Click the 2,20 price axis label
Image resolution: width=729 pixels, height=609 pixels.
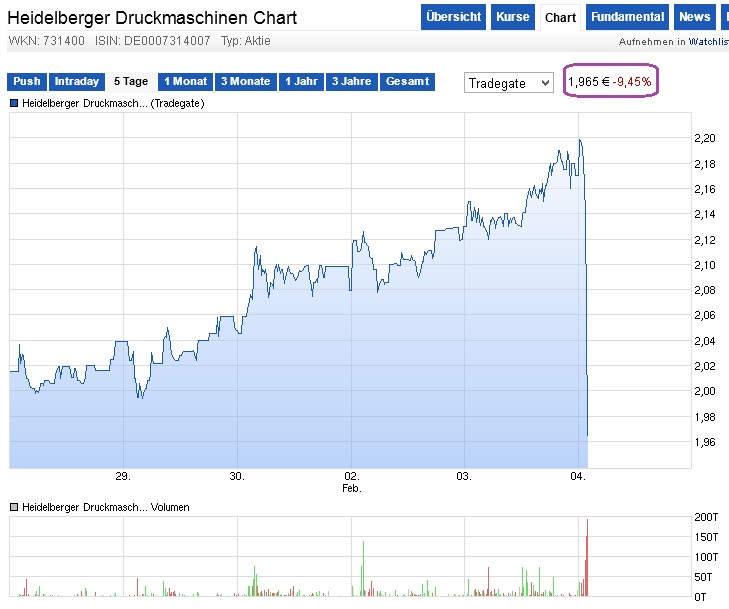[x=705, y=138]
